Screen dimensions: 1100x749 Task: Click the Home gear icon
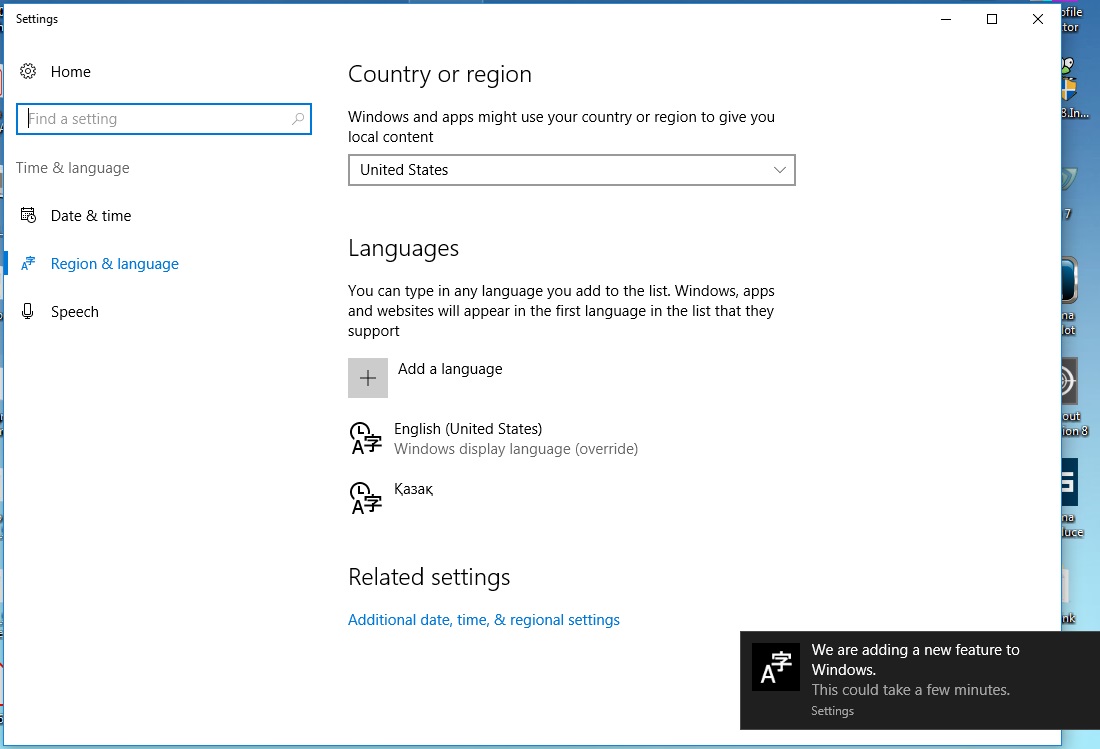coord(28,72)
